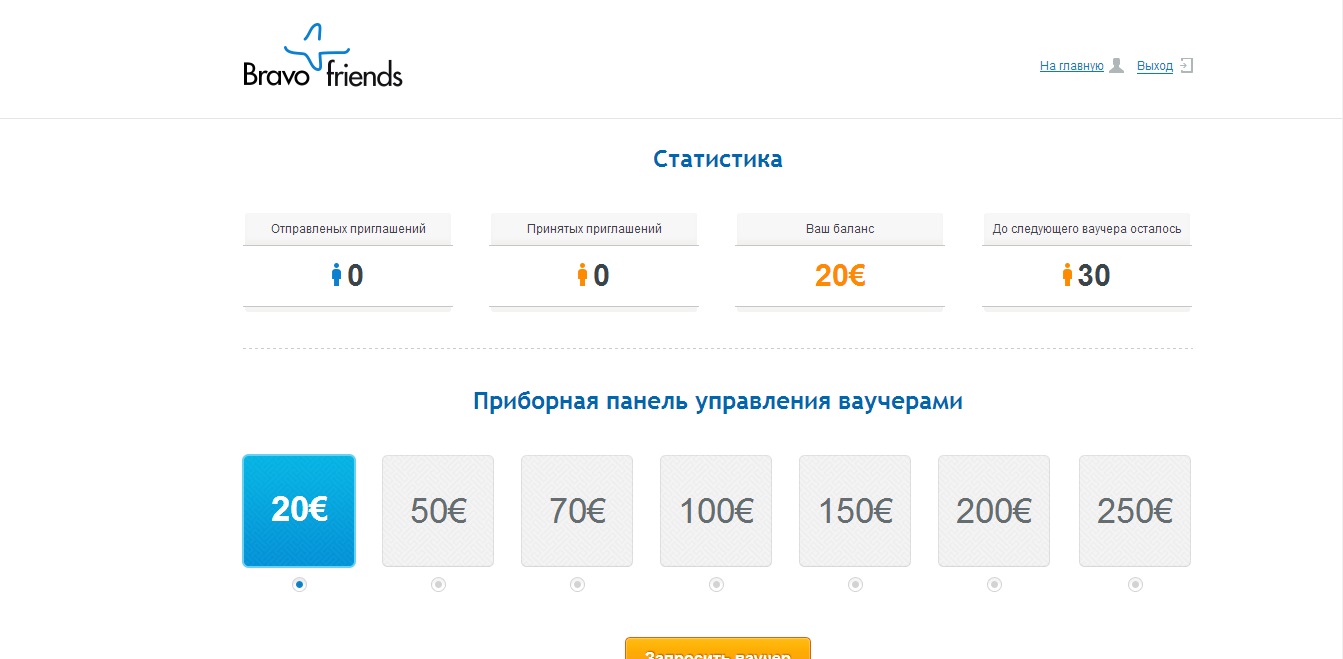The height and width of the screenshot is (659, 1343).
Task: Select the 70€ voucher tile
Action: pos(577,511)
